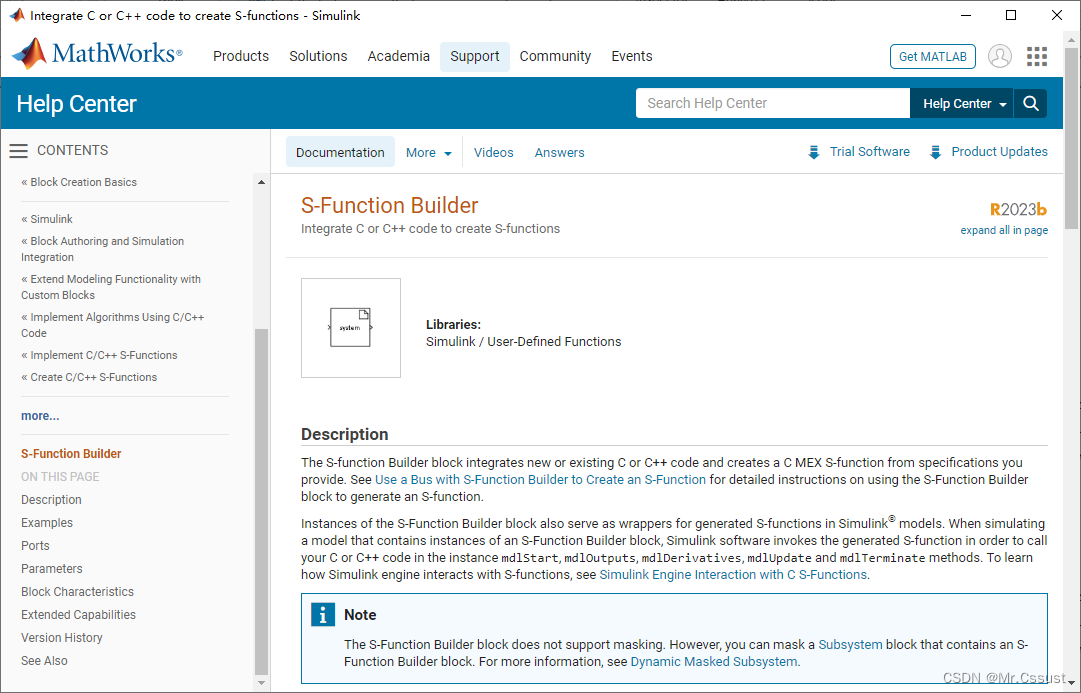Click in the Search Help Center field

[773, 103]
